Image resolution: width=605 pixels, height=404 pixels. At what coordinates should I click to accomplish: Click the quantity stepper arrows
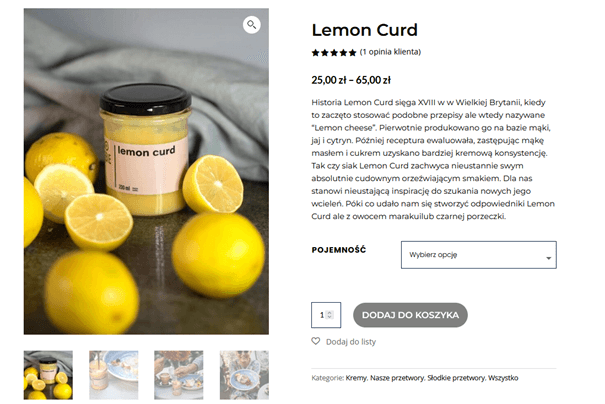coord(329,315)
